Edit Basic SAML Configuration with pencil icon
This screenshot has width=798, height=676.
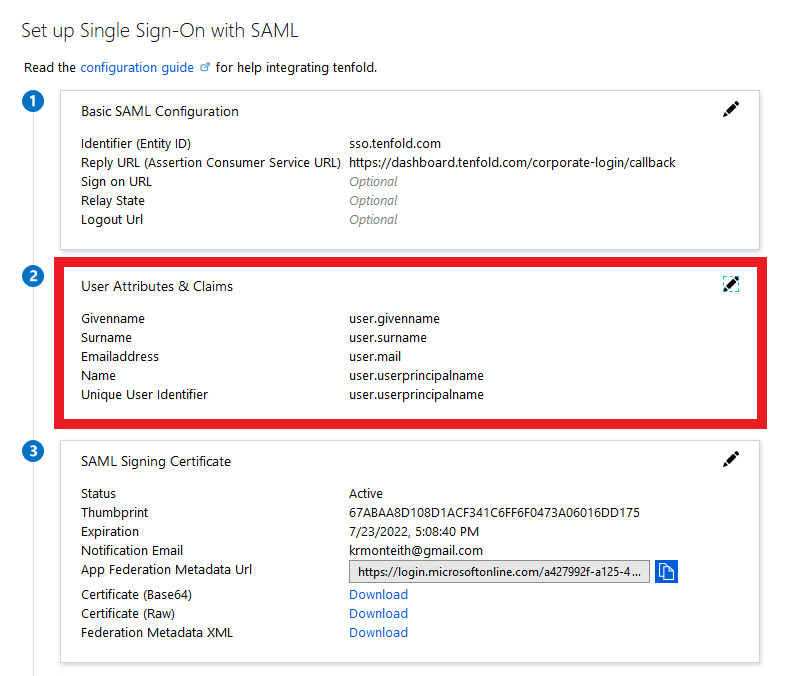[731, 109]
